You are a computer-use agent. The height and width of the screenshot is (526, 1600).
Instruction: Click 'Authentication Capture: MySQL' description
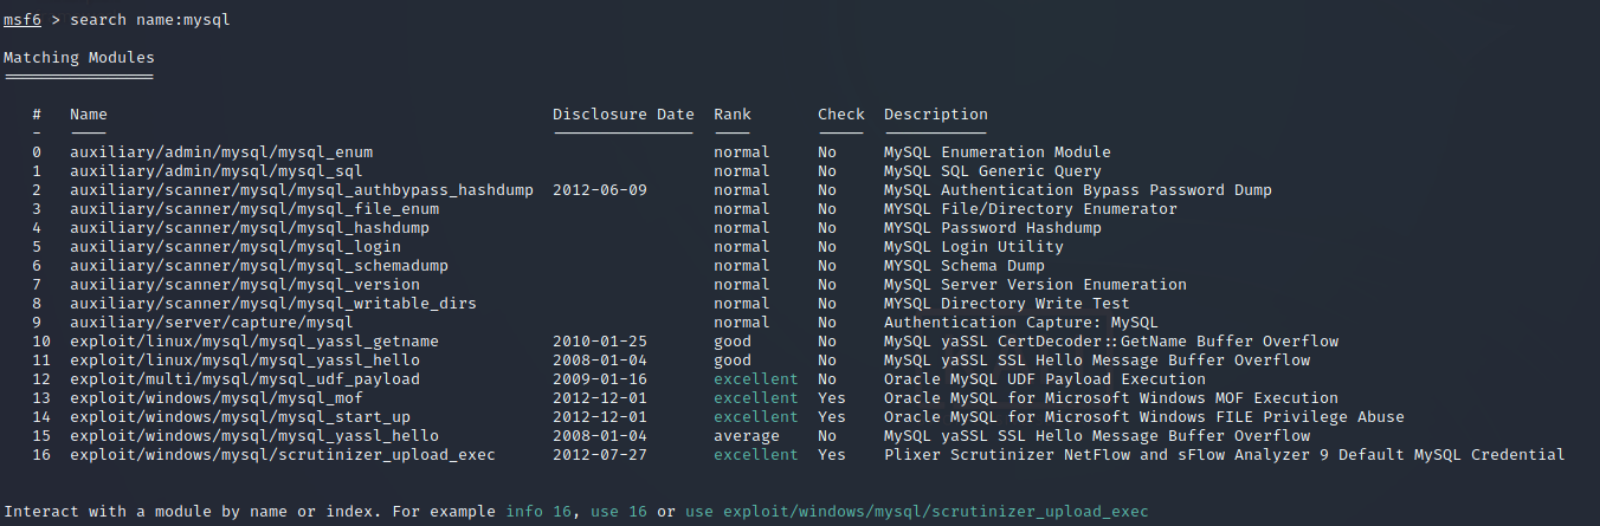pos(1021,324)
